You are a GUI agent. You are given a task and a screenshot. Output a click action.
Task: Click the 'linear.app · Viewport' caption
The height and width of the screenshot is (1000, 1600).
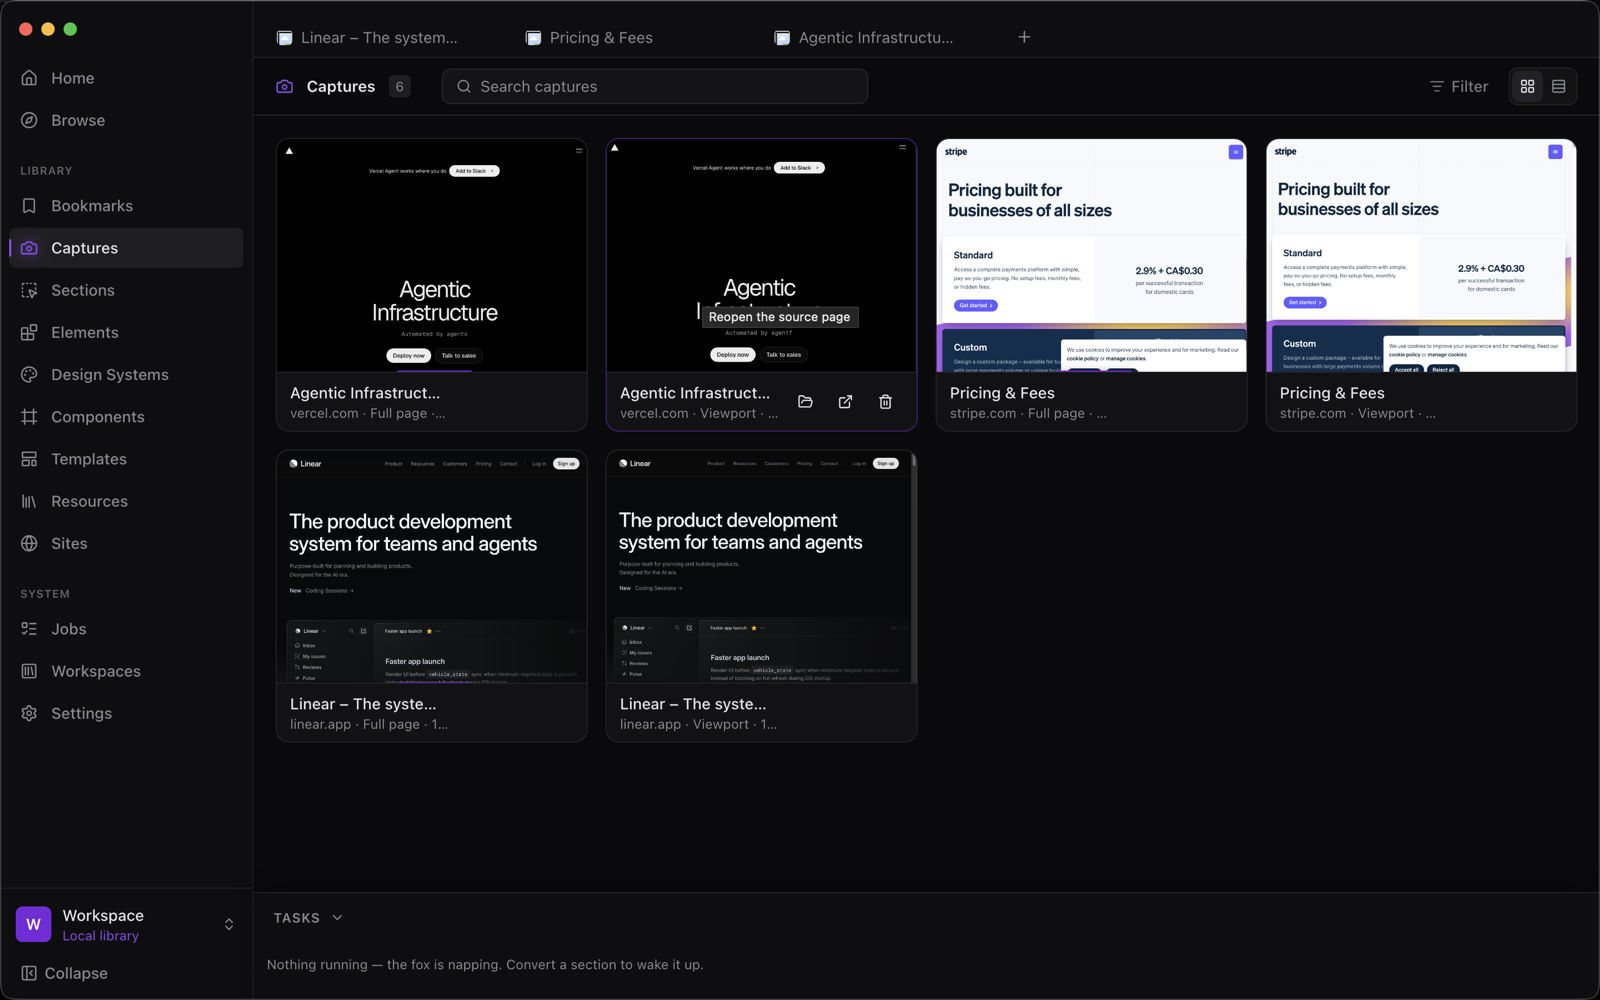pos(698,725)
